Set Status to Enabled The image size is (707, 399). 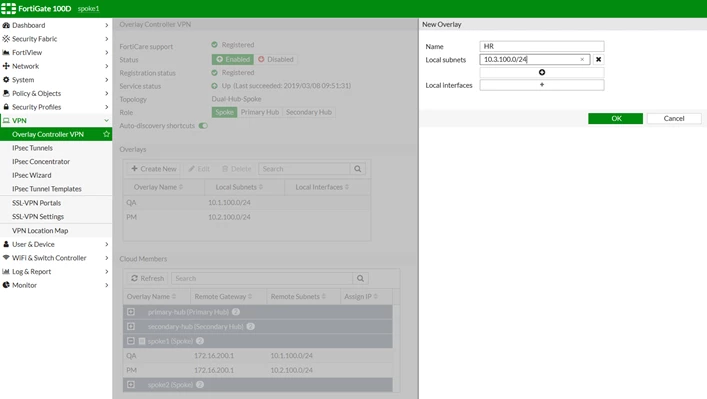pos(233,59)
